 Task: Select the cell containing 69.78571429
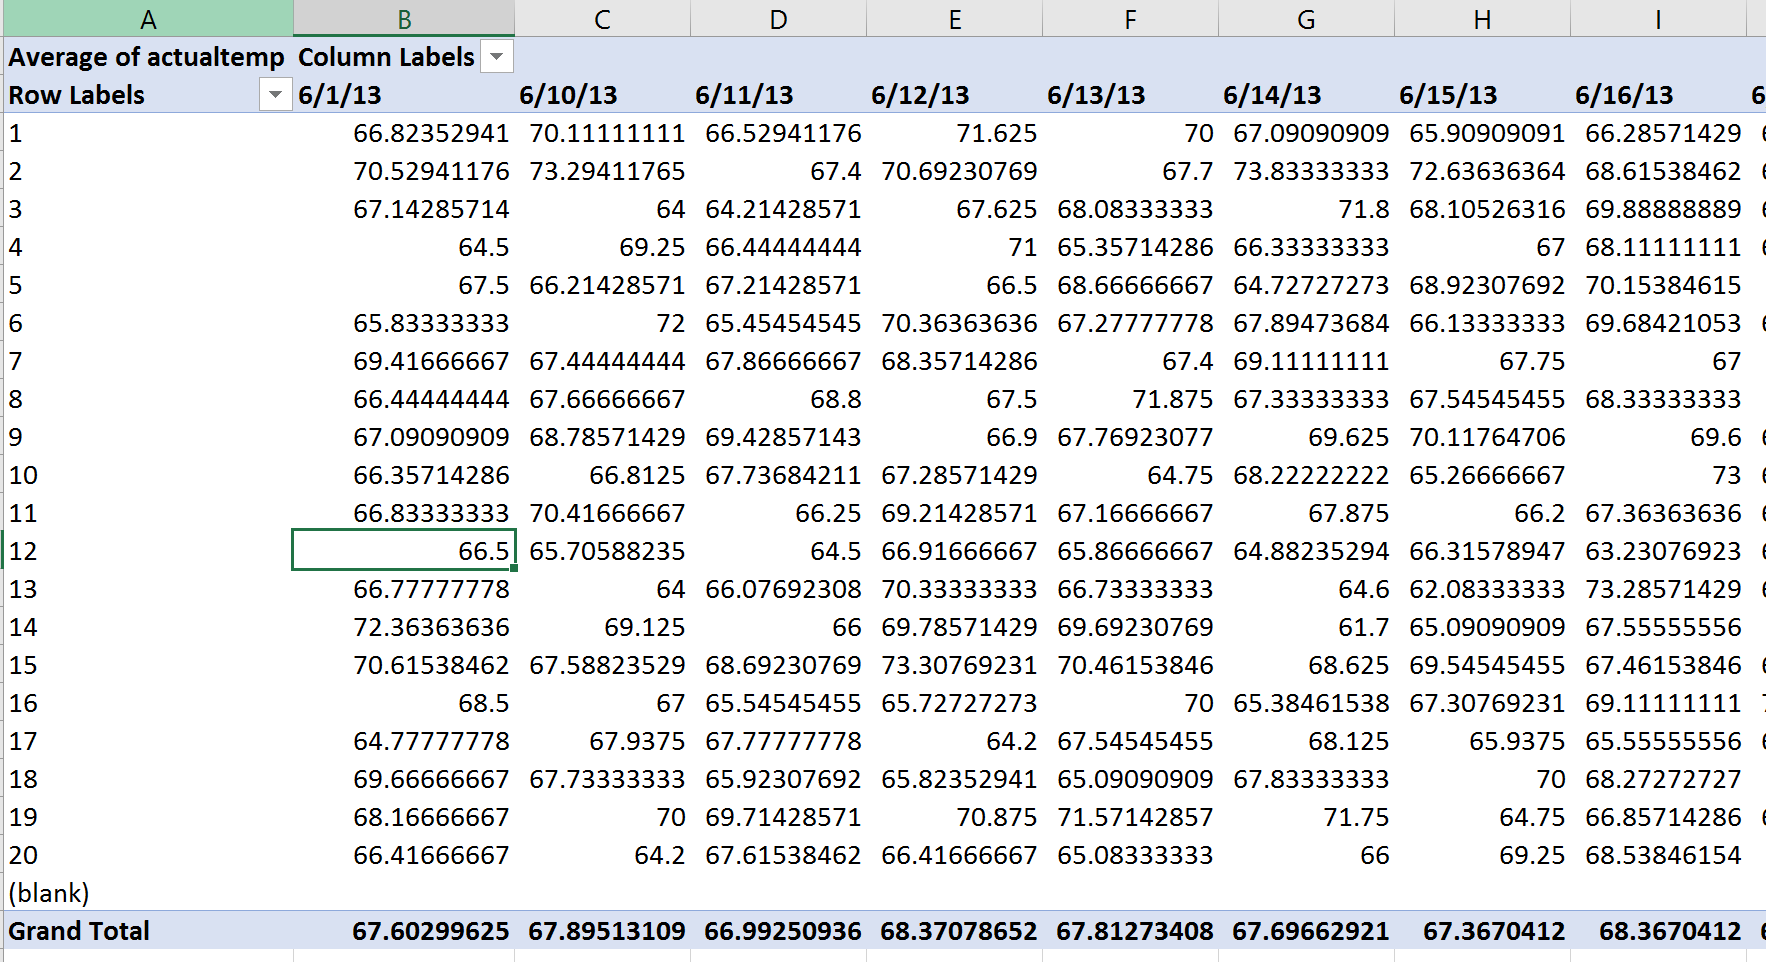pyautogui.click(x=954, y=627)
